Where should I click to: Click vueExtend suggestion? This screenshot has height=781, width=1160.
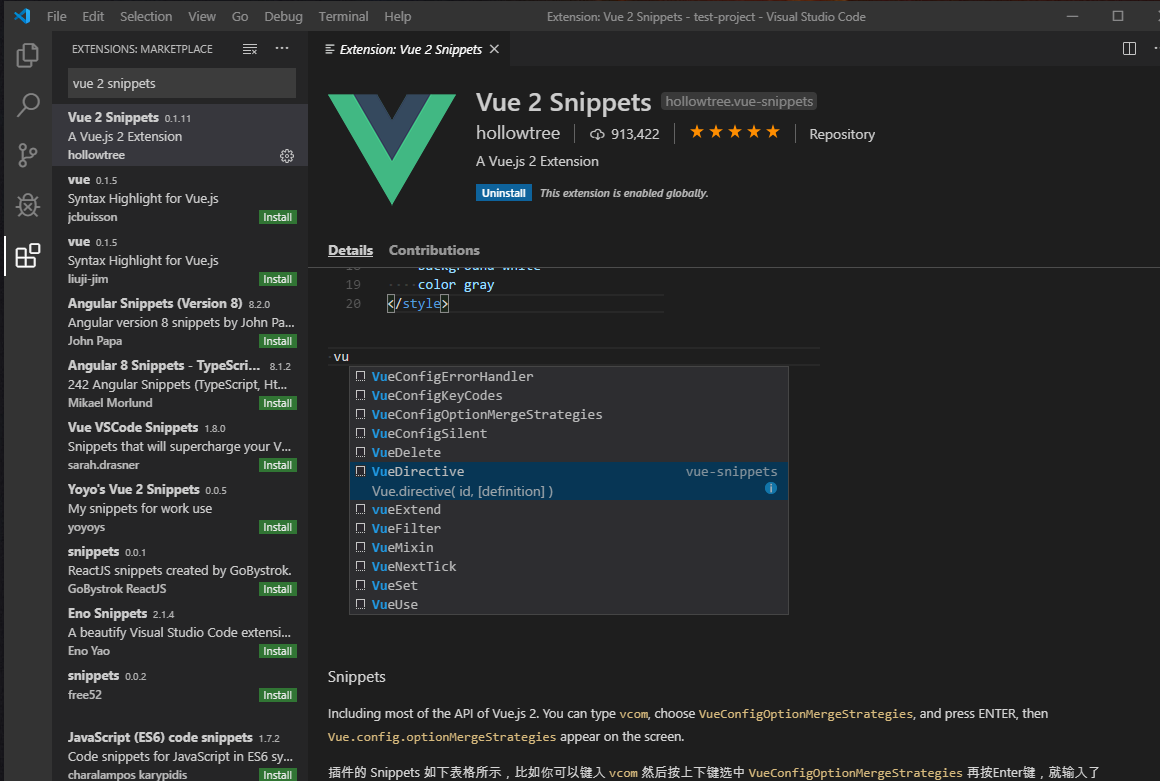[x=568, y=510]
